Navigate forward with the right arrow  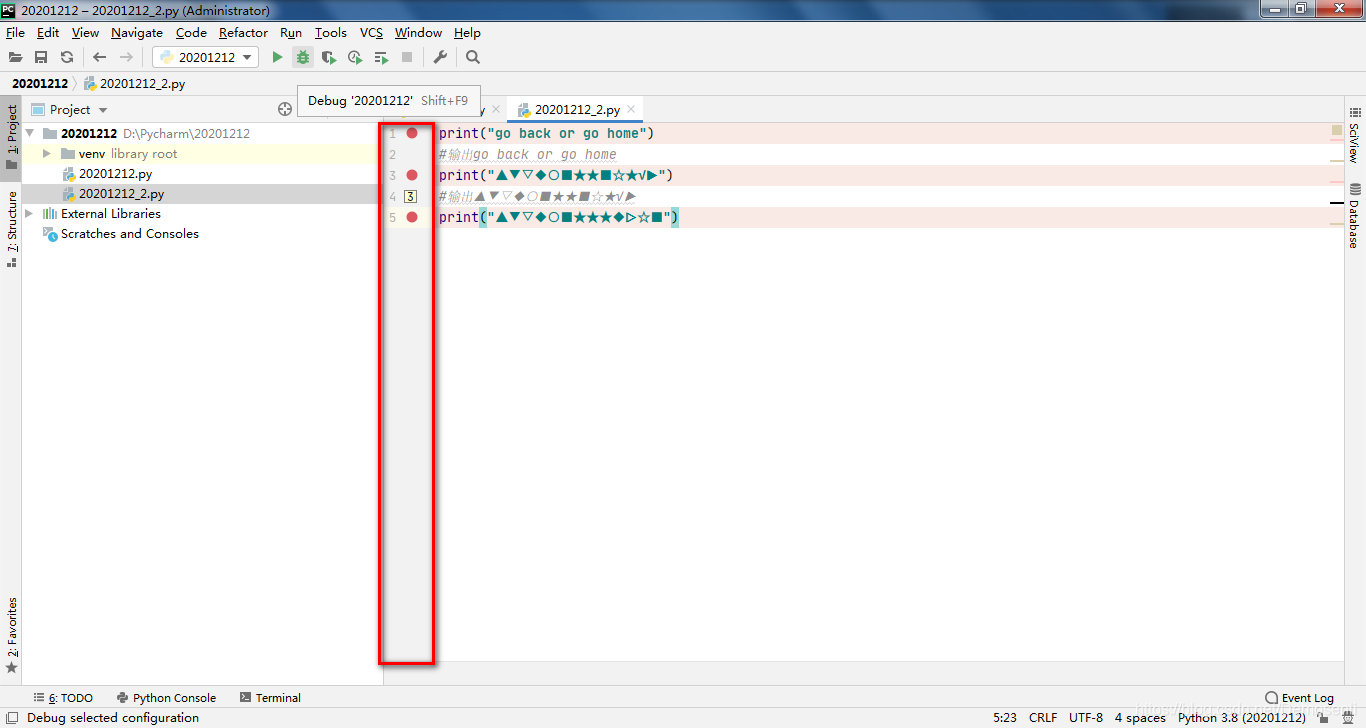[126, 57]
